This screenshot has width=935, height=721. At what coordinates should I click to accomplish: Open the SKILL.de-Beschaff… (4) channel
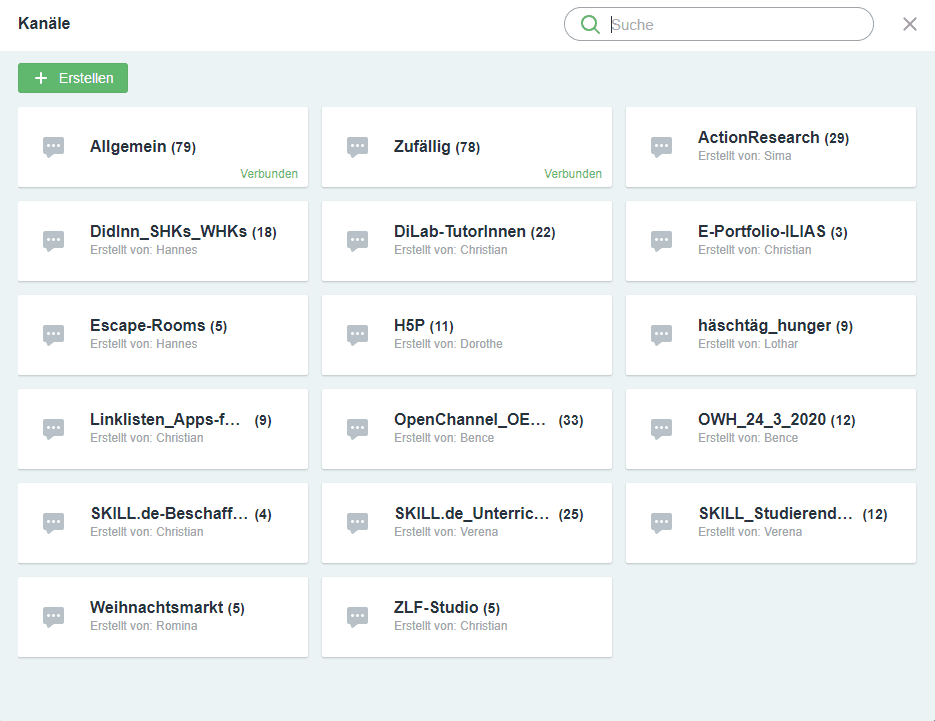[163, 523]
